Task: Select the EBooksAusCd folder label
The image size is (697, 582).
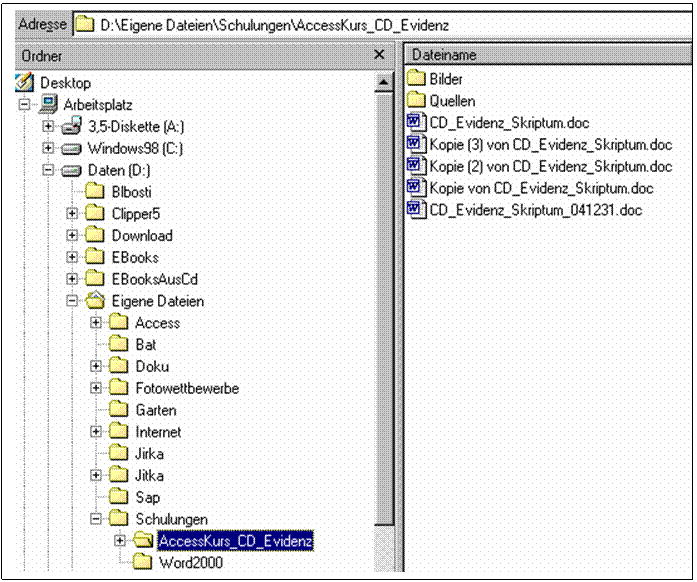Action: [155, 279]
